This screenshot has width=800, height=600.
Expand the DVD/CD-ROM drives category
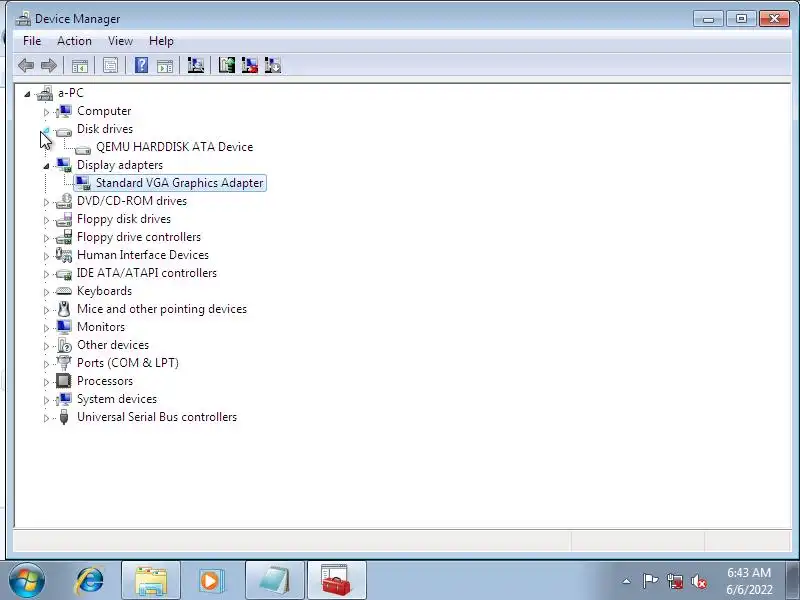(x=46, y=202)
